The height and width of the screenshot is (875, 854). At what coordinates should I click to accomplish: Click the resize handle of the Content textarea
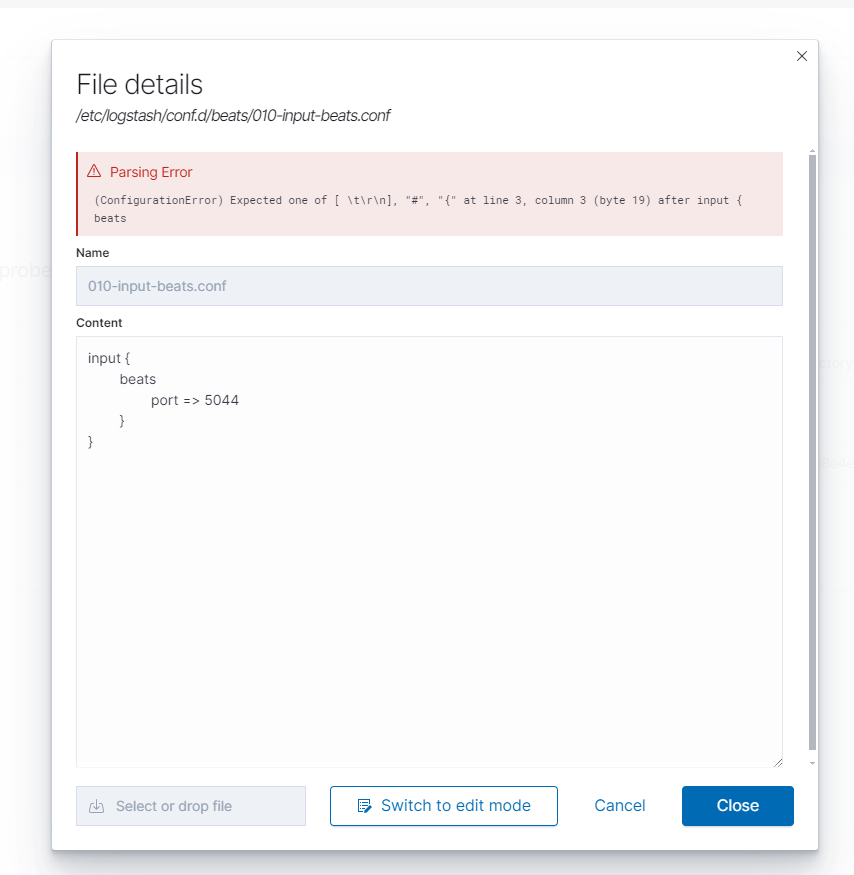pyautogui.click(x=777, y=762)
